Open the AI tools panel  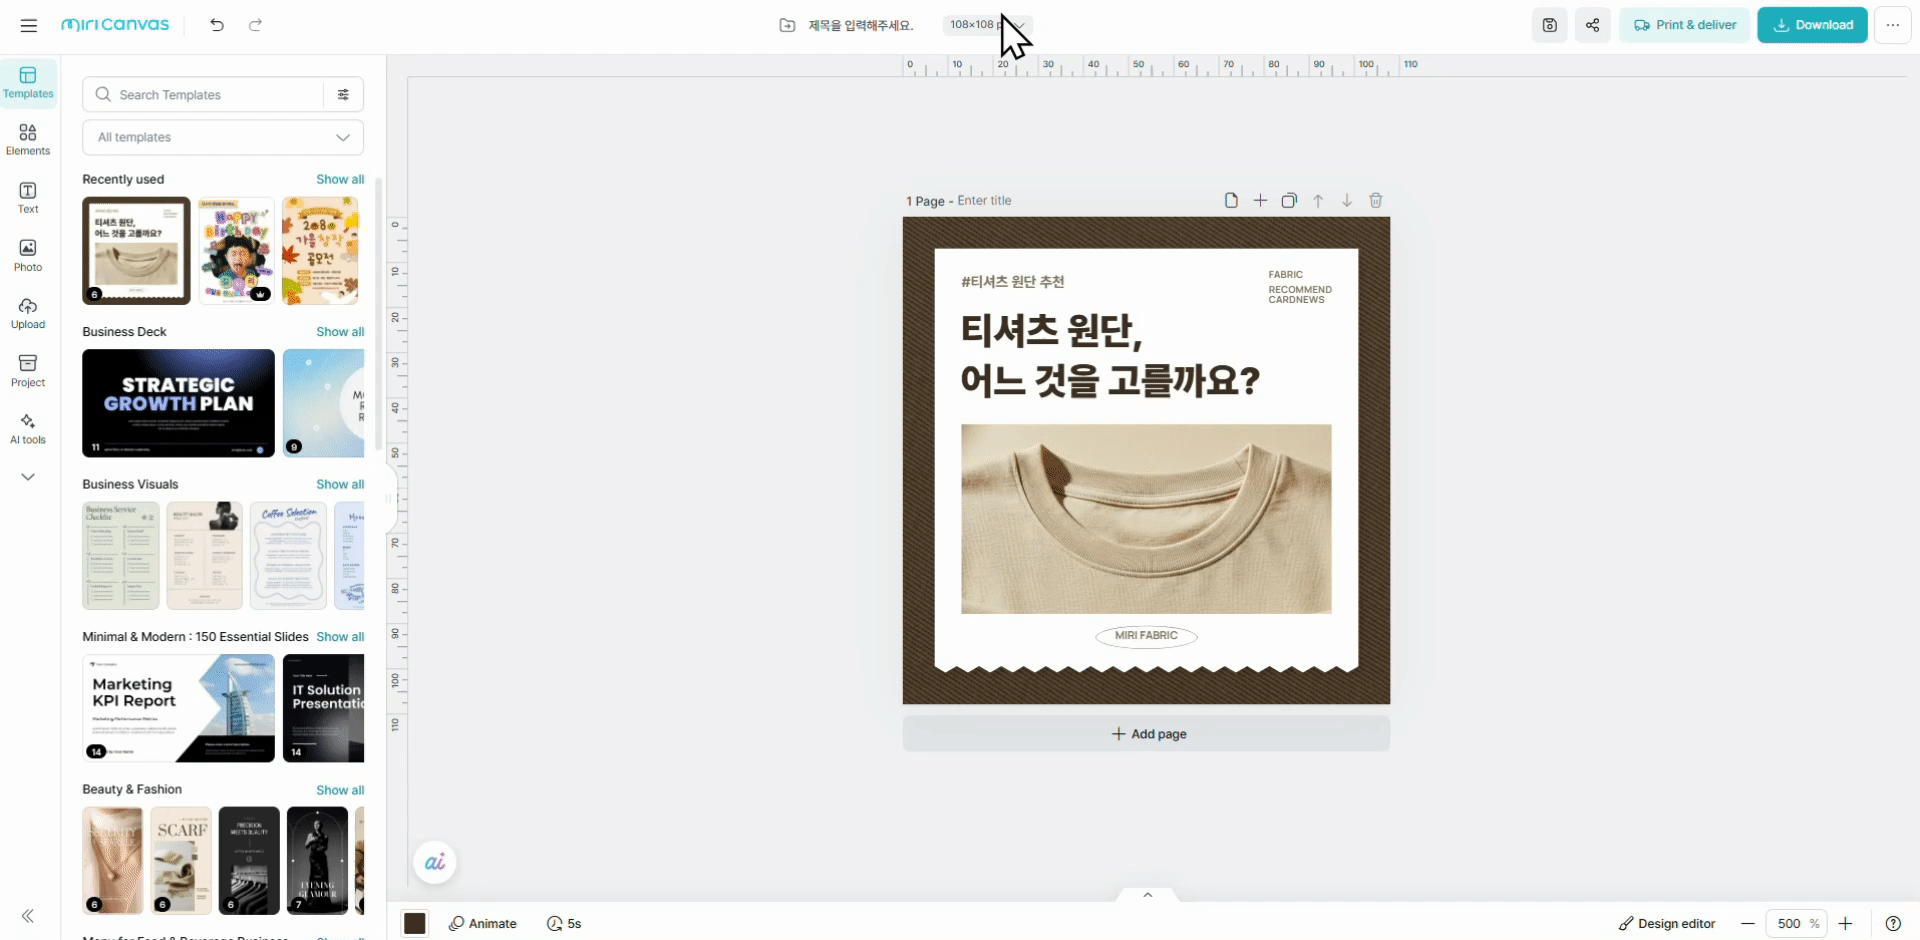[x=27, y=426]
